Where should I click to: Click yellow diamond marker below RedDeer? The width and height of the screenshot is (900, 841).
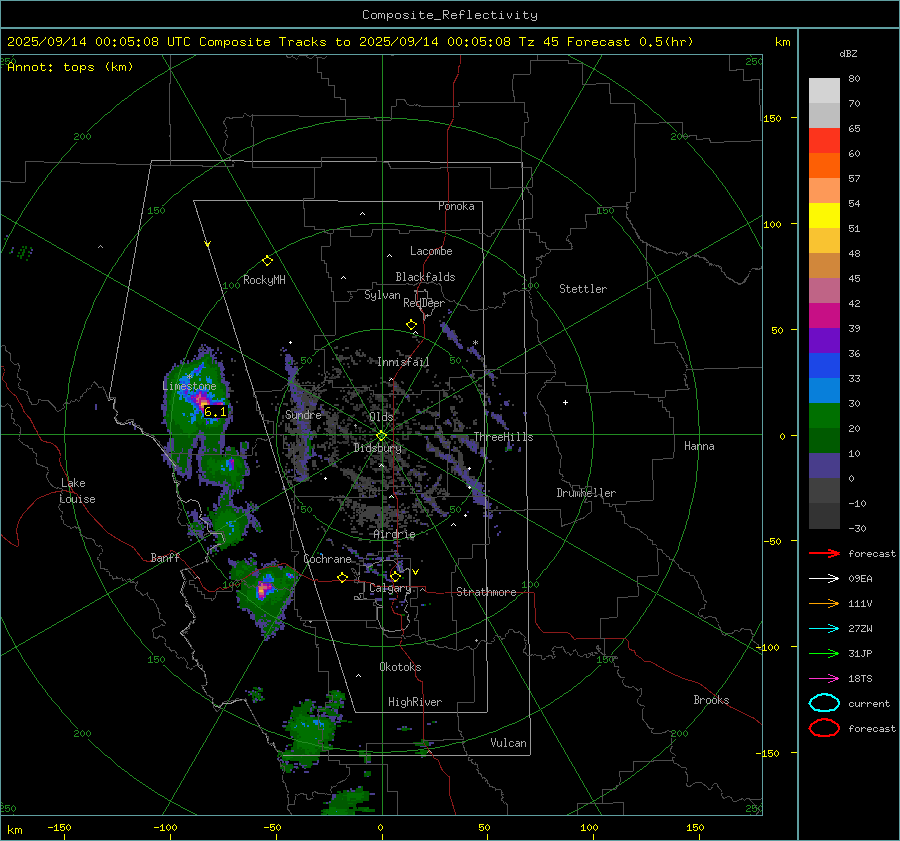[x=411, y=325]
